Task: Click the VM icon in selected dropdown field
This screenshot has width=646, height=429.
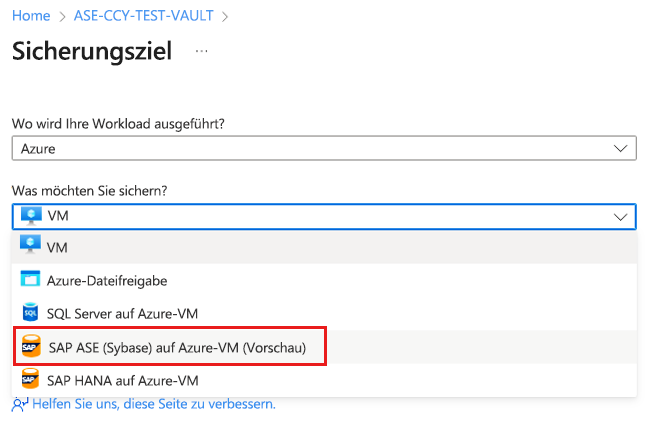Action: coord(29,215)
